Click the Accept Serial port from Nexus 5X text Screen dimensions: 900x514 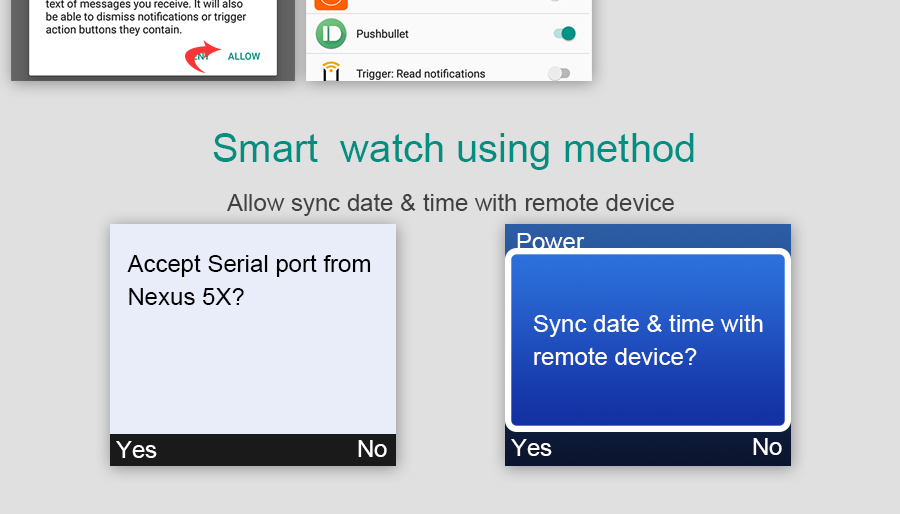pos(249,280)
